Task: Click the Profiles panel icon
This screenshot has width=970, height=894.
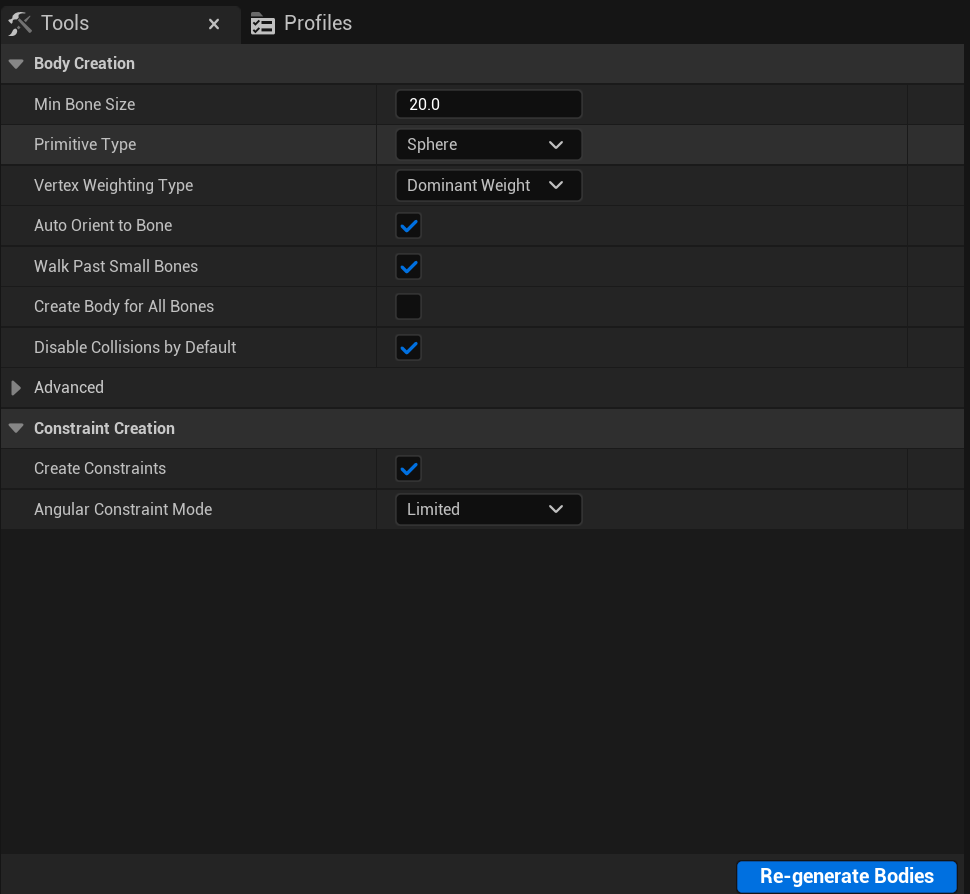Action: (262, 22)
